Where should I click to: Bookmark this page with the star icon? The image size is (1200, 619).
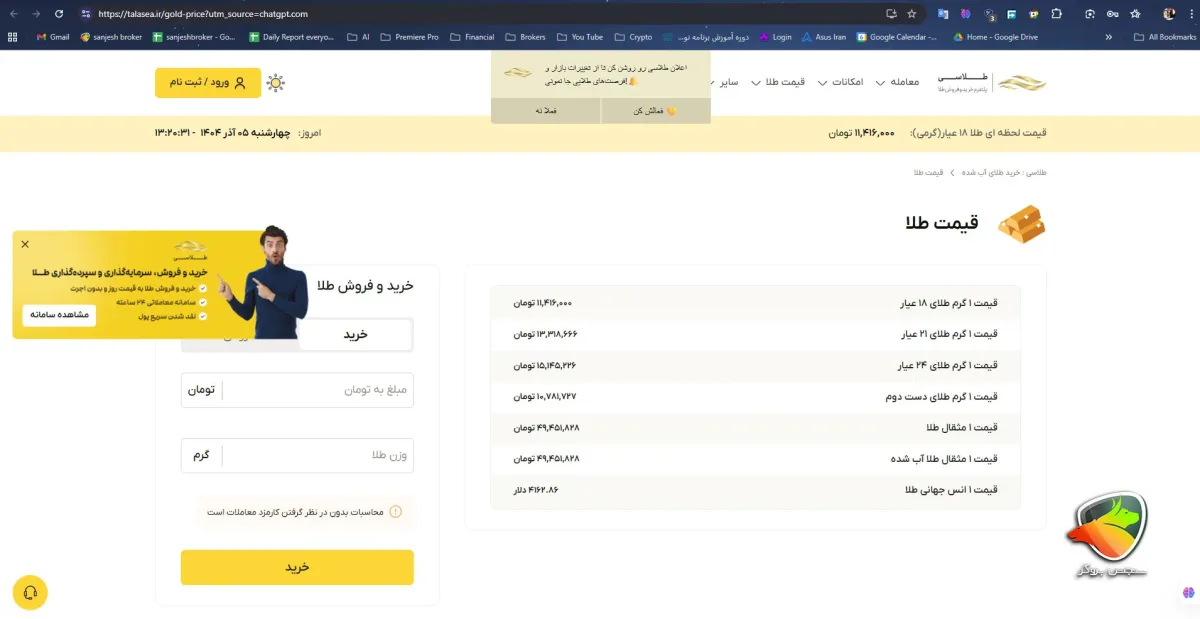[911, 14]
